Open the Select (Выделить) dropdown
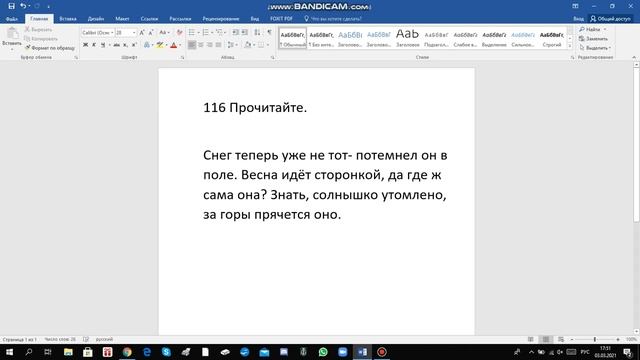This screenshot has width=640, height=360. click(595, 48)
